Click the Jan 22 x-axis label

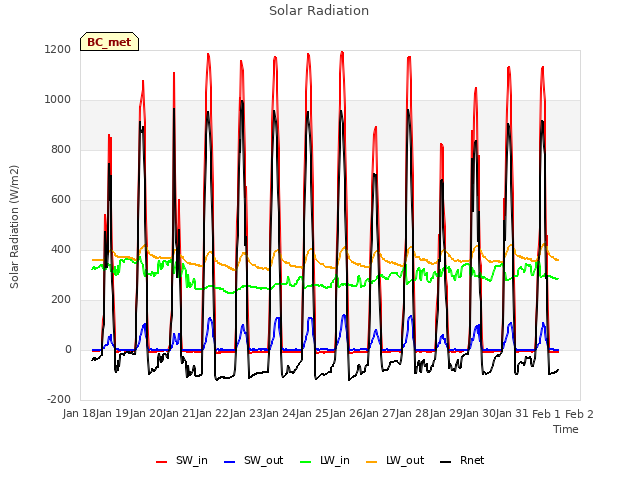[x=212, y=413]
